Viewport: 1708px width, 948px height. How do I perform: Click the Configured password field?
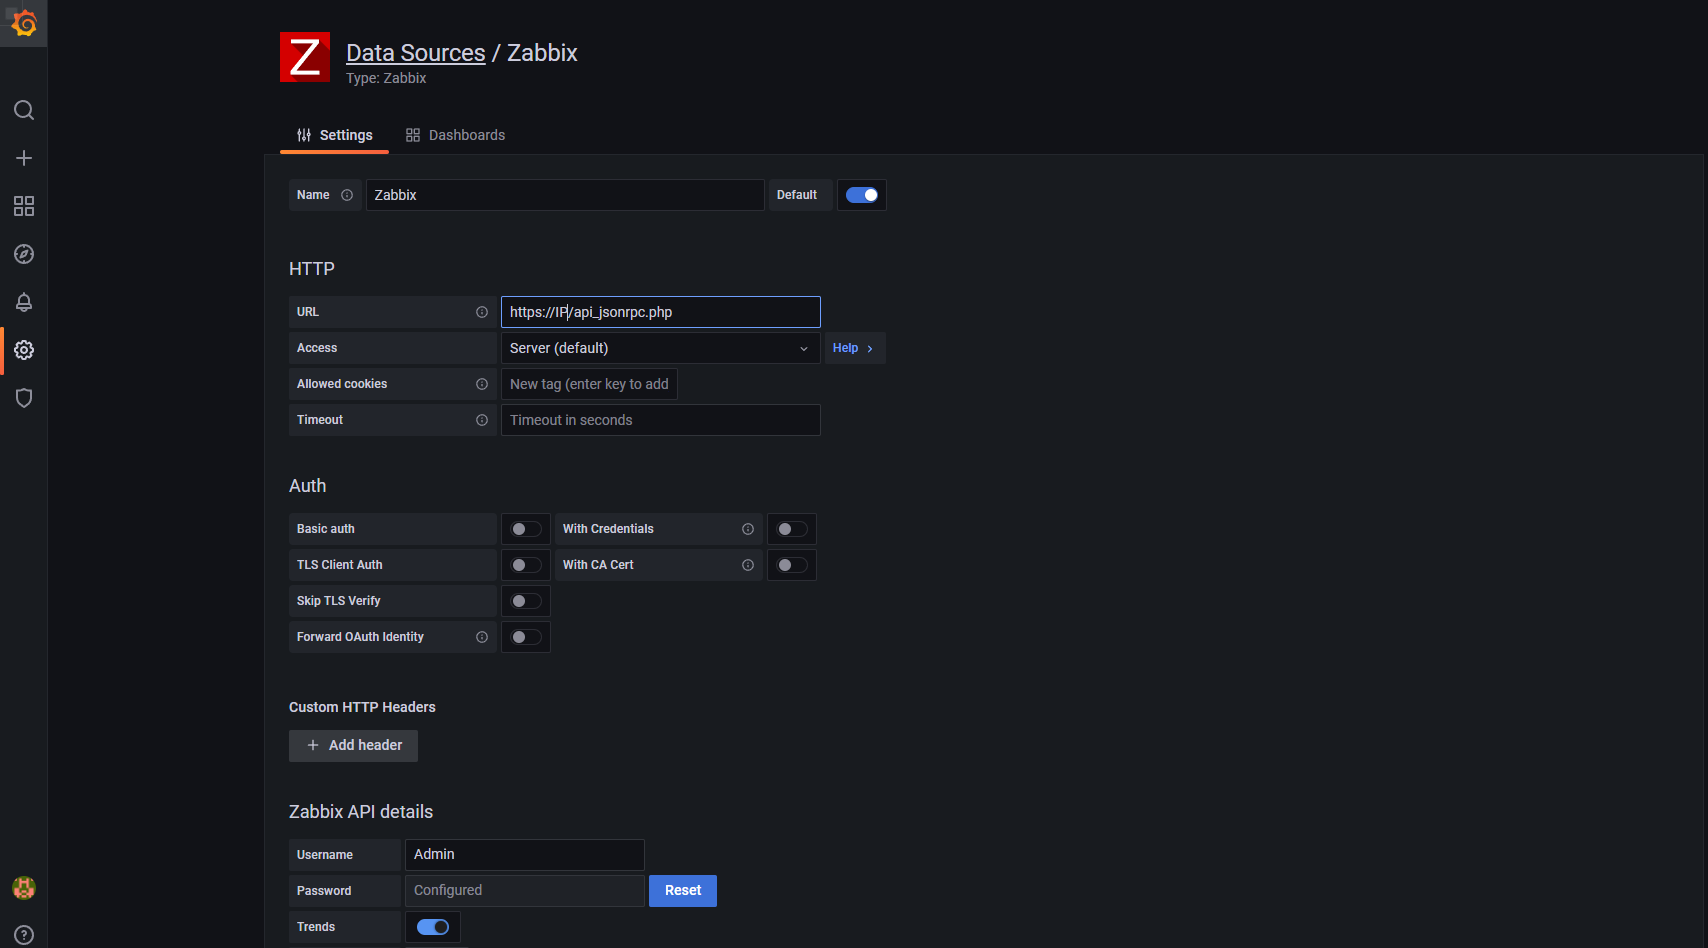[525, 891]
